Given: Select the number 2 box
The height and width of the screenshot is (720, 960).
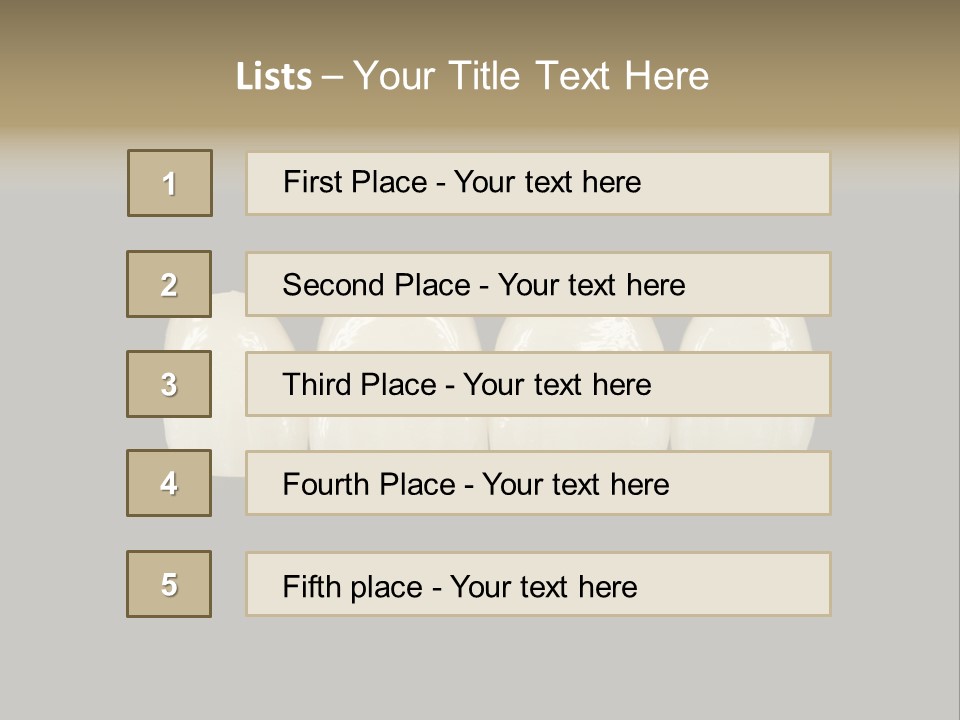Looking at the screenshot, I should [169, 284].
